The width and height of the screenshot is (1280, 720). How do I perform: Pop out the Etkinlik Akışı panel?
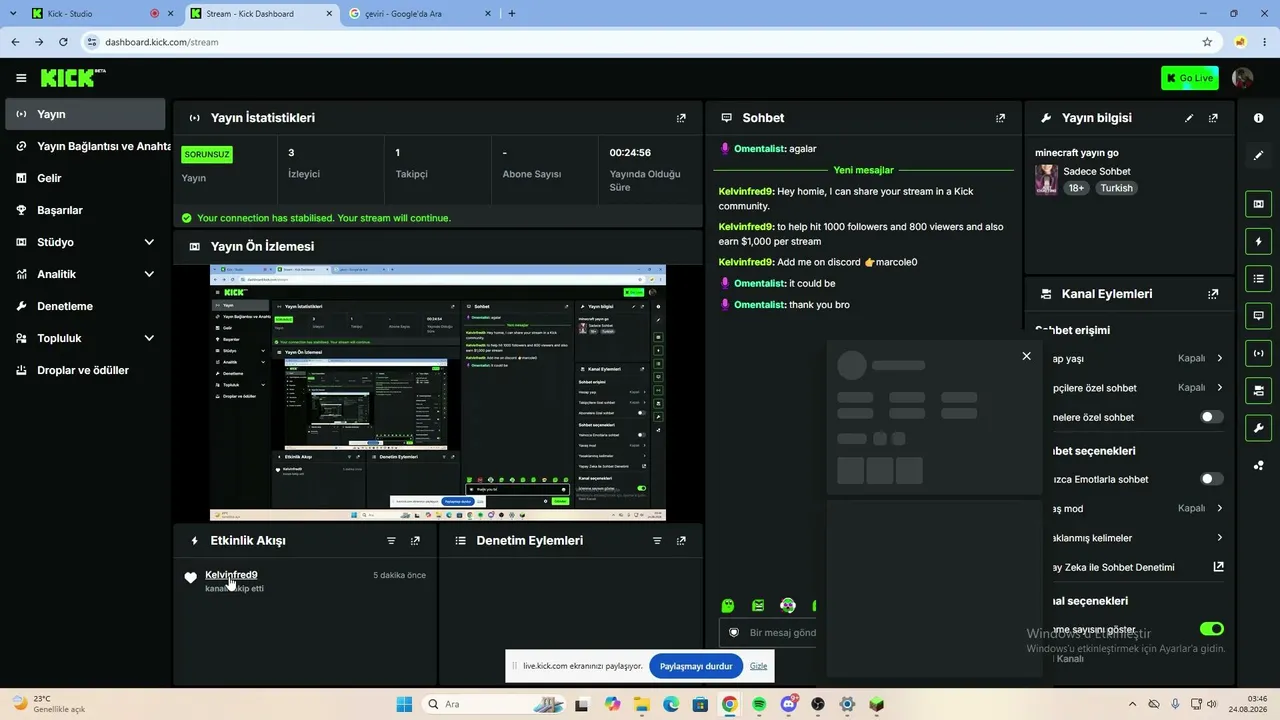pyautogui.click(x=415, y=541)
